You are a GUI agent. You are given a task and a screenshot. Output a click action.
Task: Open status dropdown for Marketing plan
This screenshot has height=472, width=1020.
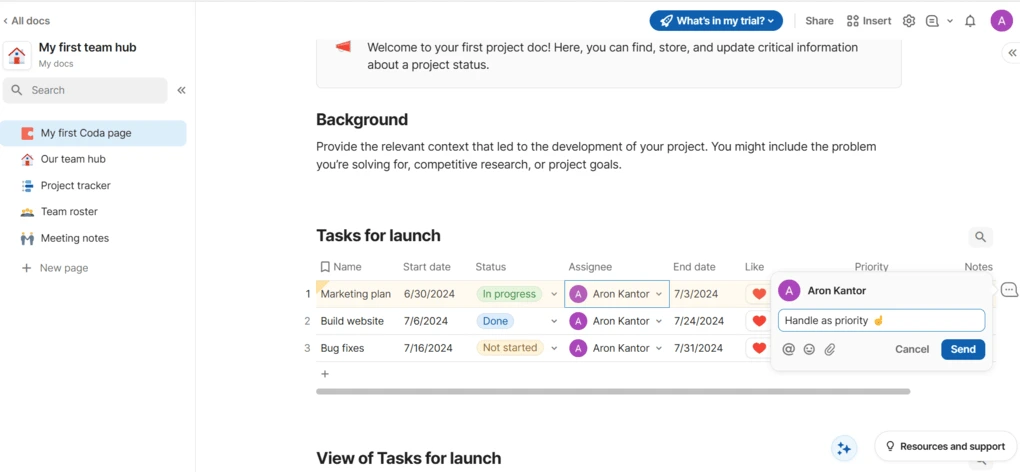pos(554,294)
